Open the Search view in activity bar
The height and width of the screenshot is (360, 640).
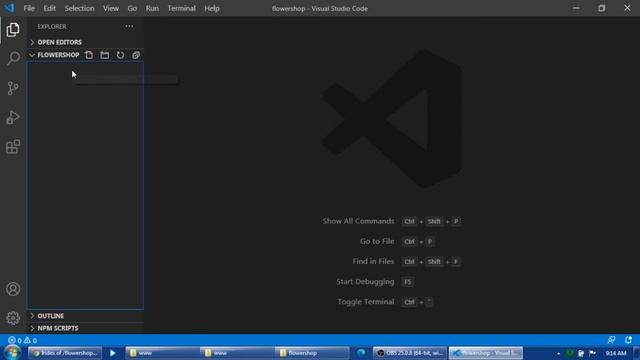click(x=13, y=58)
